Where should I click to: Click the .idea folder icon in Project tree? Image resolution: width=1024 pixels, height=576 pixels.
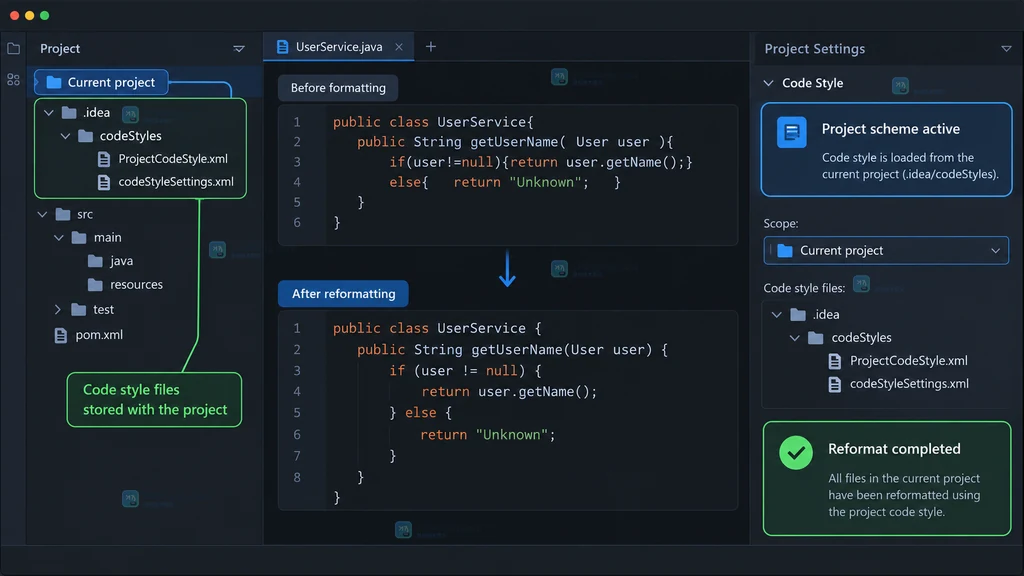(69, 112)
